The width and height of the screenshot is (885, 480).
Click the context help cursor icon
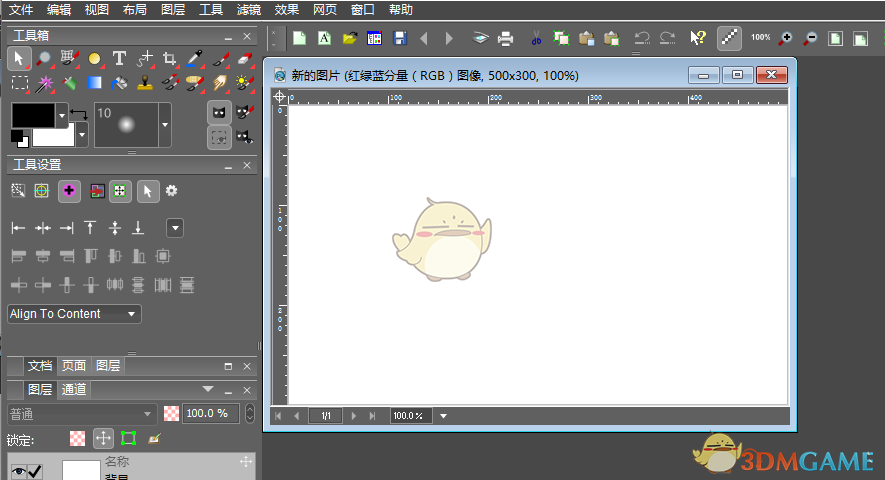tap(698, 38)
